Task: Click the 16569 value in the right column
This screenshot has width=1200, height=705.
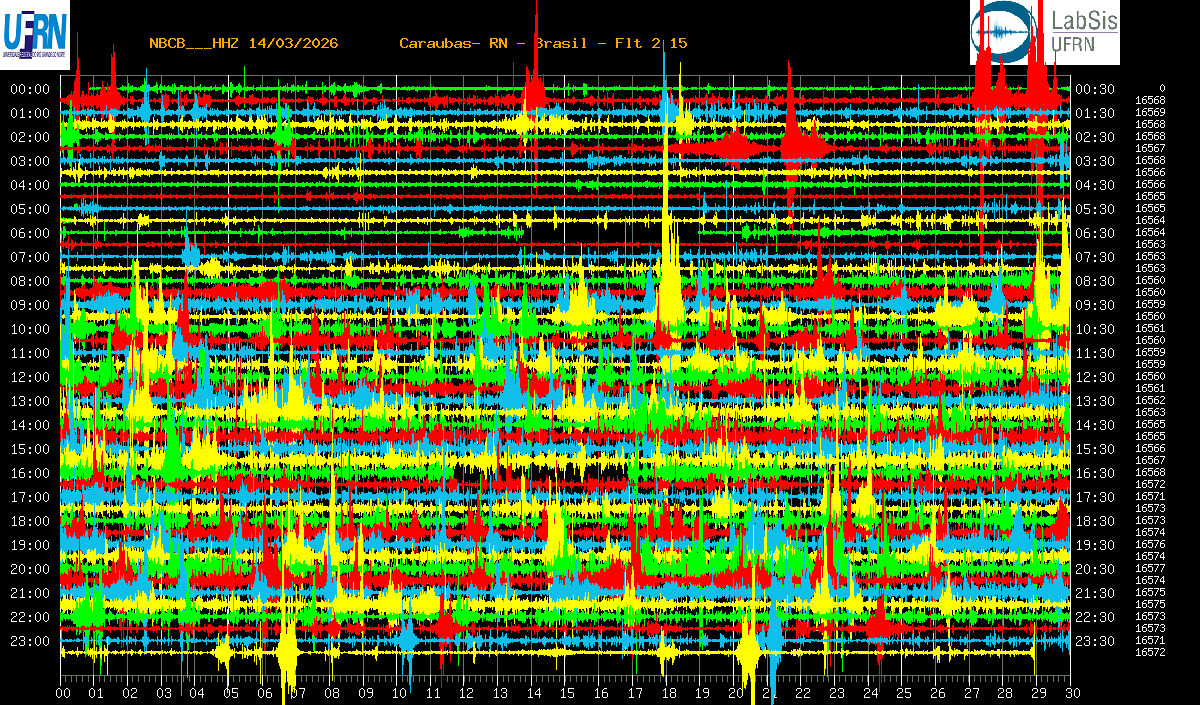Action: 1151,112
